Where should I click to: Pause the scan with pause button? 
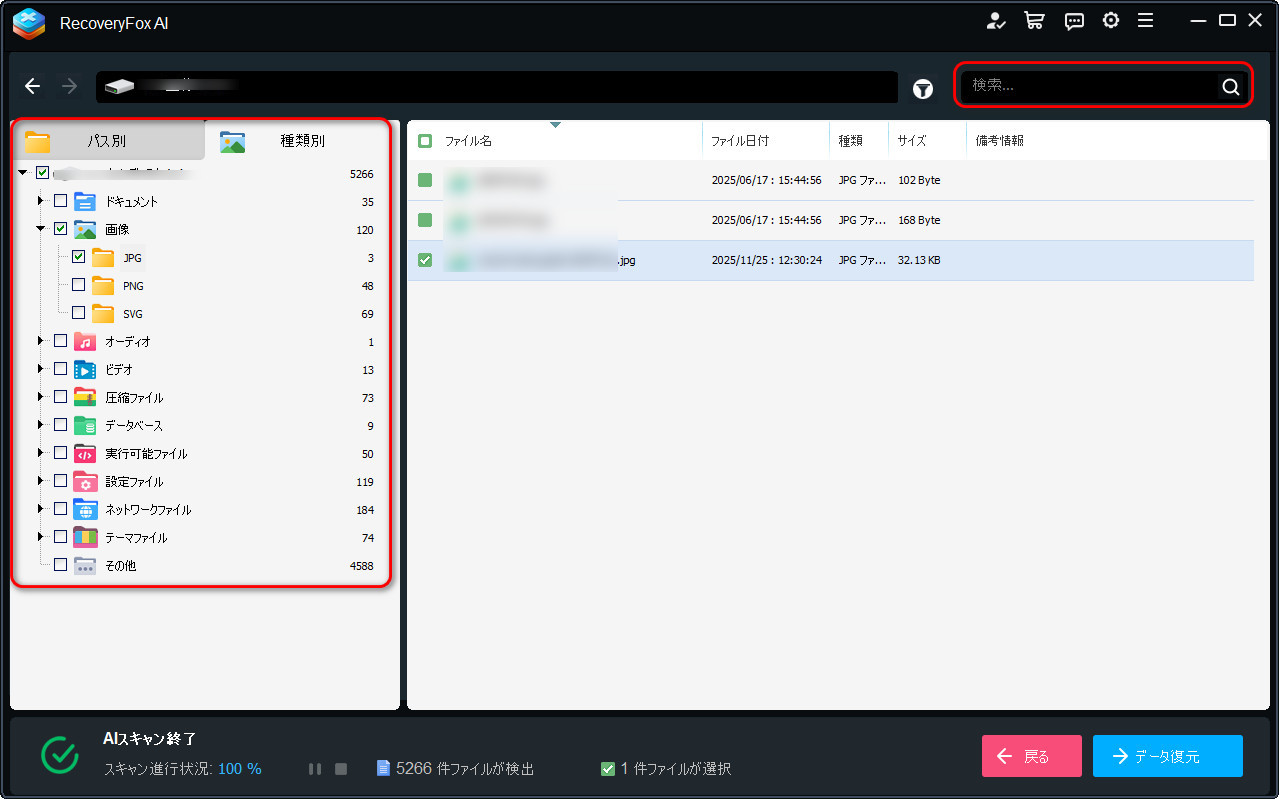[x=315, y=769]
